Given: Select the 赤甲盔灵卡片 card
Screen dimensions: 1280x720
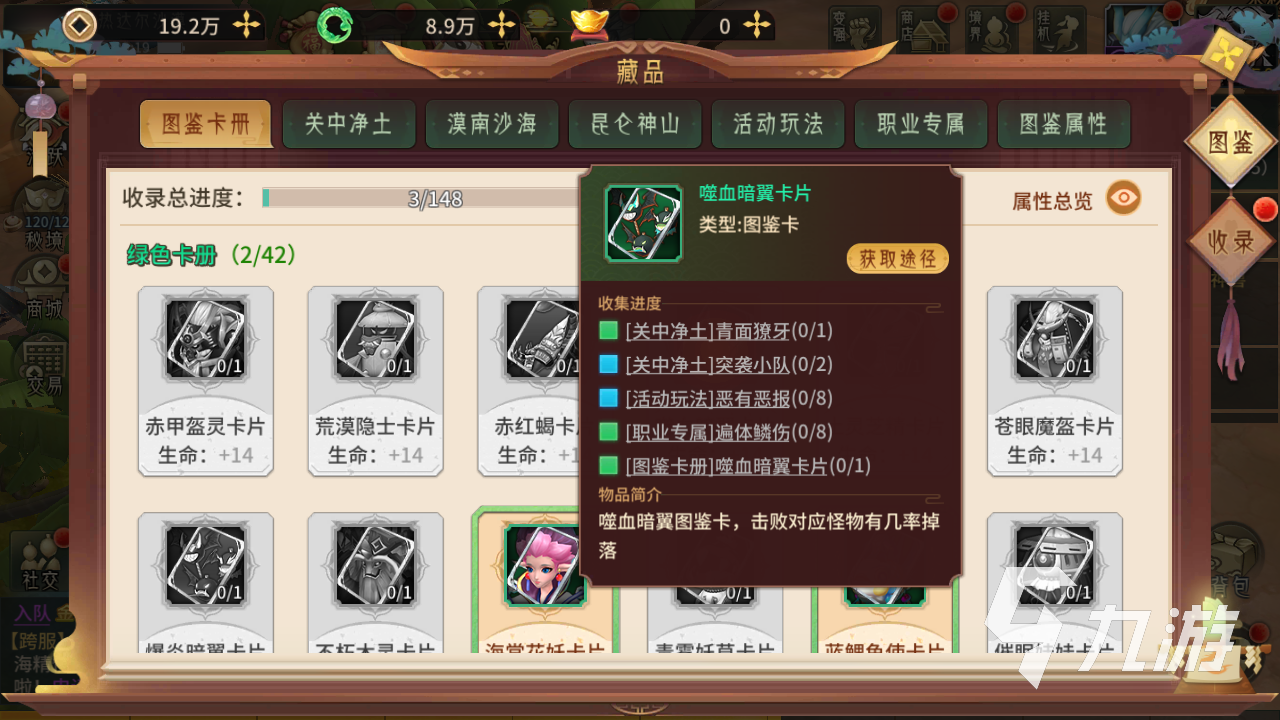Looking at the screenshot, I should 205,381.
